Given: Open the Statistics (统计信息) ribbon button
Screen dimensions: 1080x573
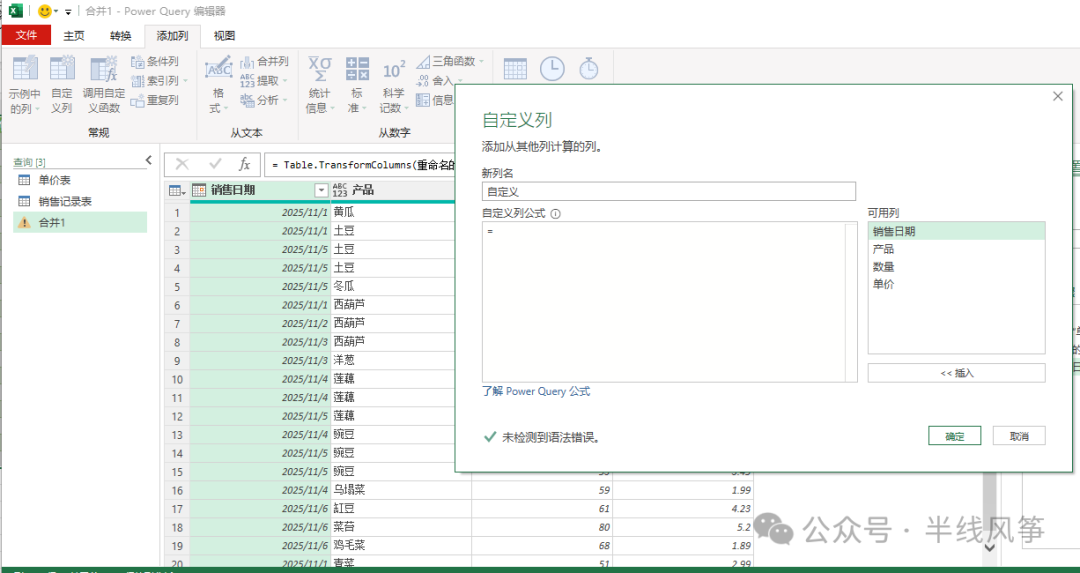Looking at the screenshot, I should pyautogui.click(x=320, y=85).
